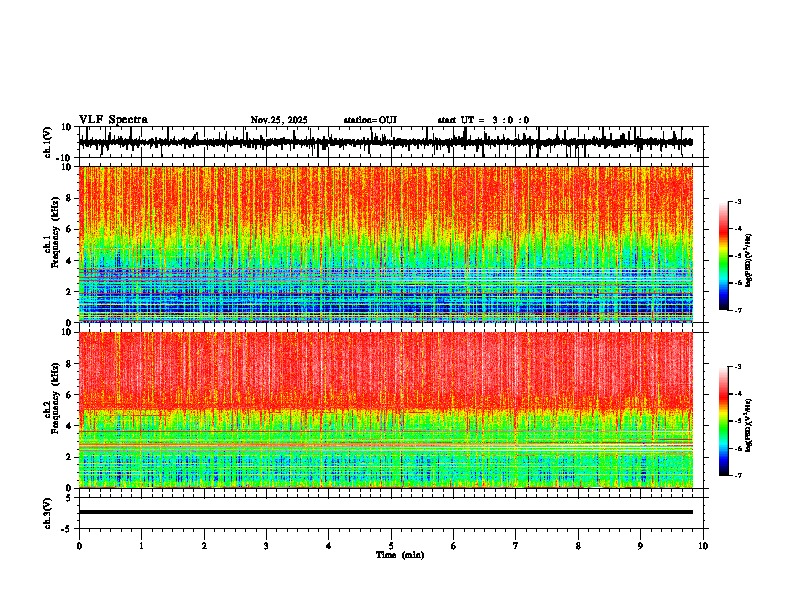Screen dimensions: 792x612
Task: Select the "Time (min)" axis label
Action: [400, 555]
